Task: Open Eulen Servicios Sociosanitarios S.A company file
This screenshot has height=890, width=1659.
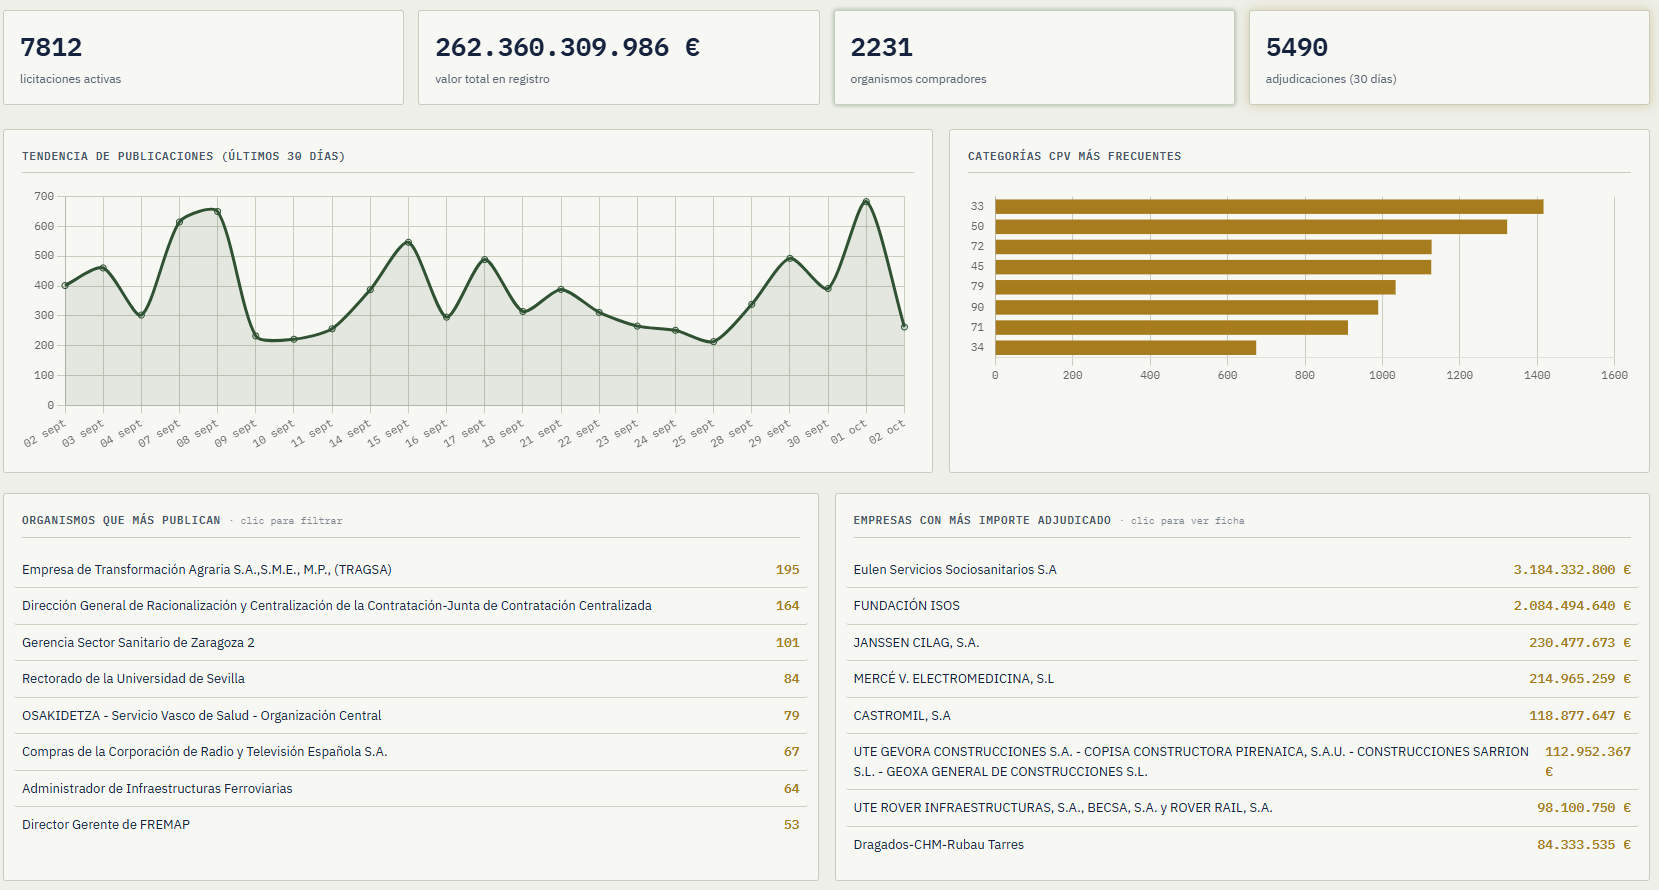Action: pos(1242,570)
